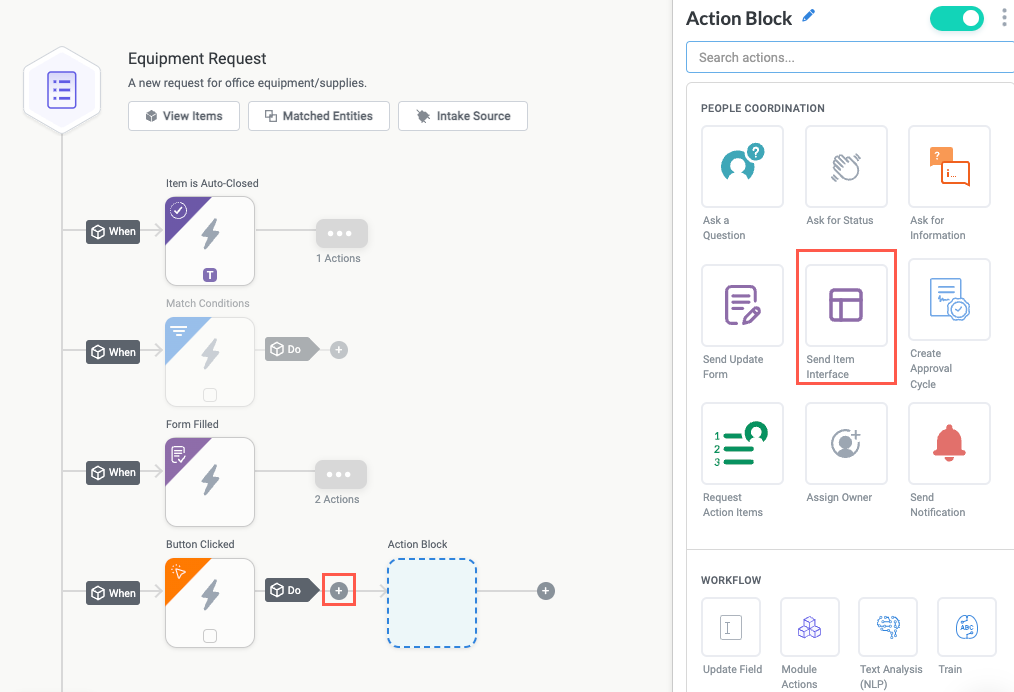
Task: Click the Button Clicked trigger block
Action: (209, 602)
